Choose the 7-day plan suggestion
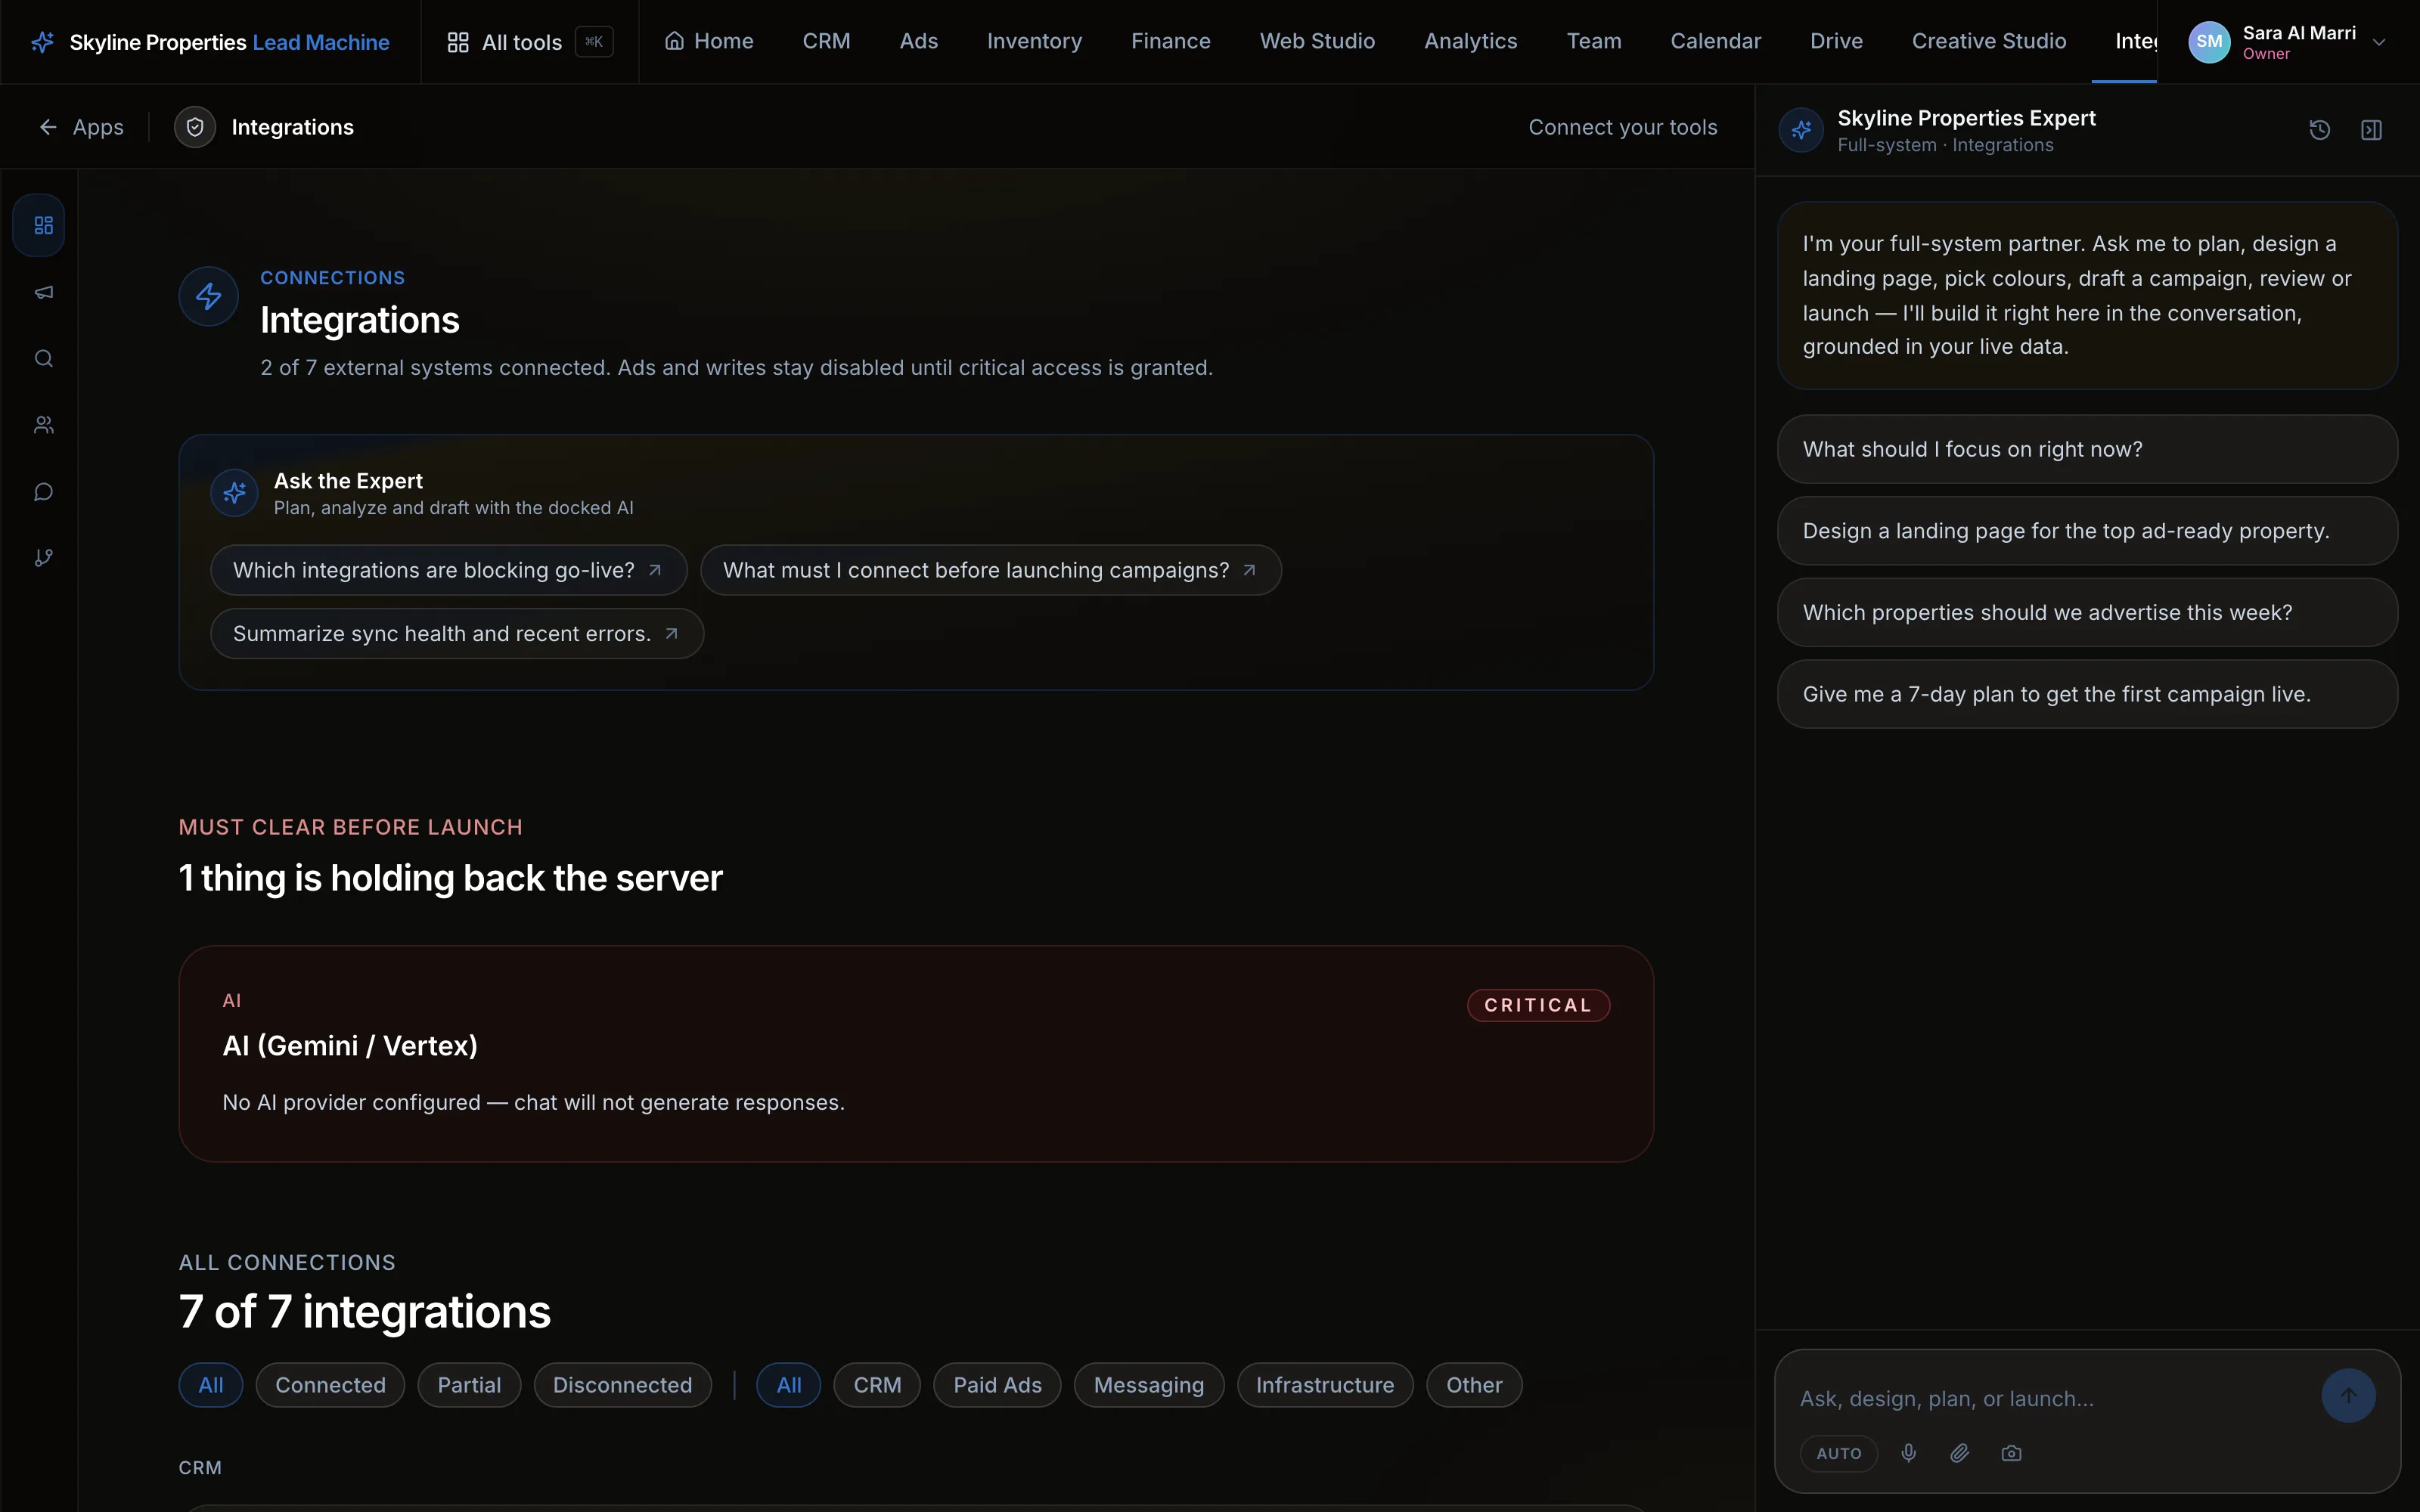The image size is (2420, 1512). pos(2087,694)
